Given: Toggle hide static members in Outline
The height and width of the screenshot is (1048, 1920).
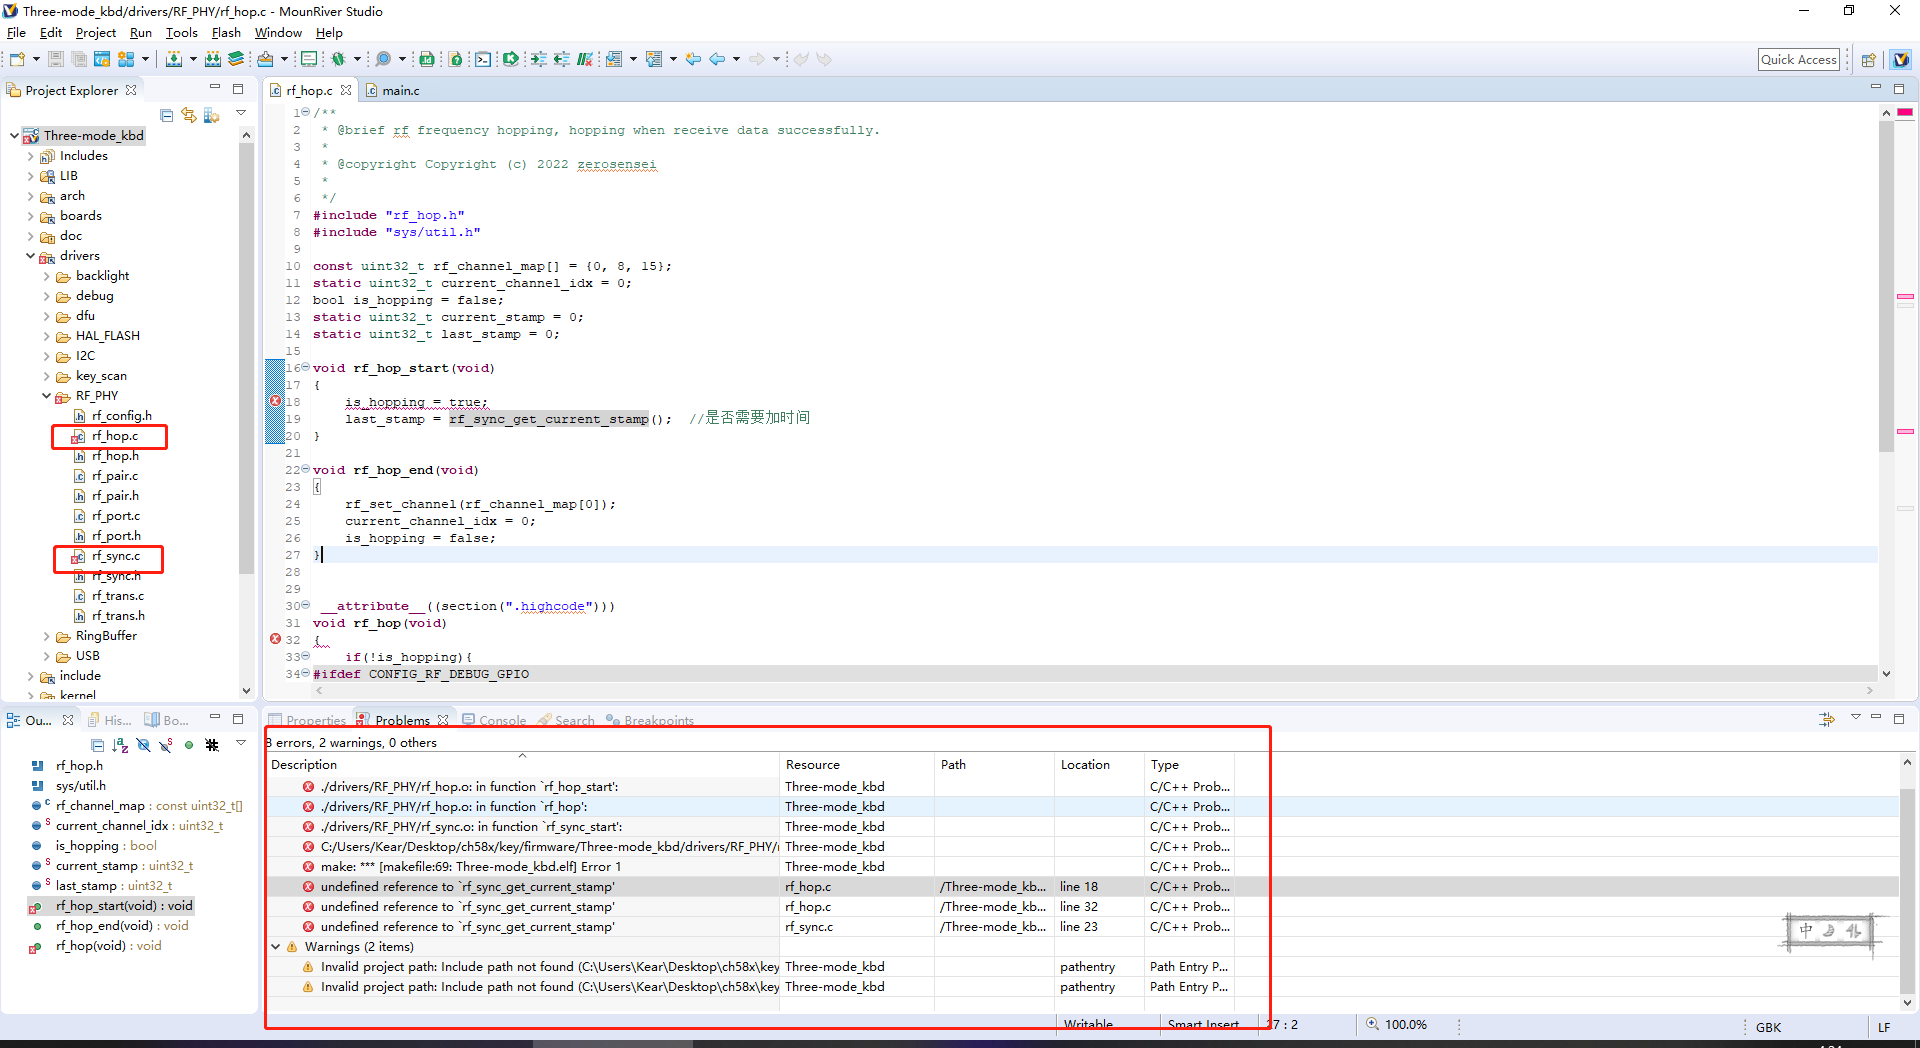Looking at the screenshot, I should [165, 745].
